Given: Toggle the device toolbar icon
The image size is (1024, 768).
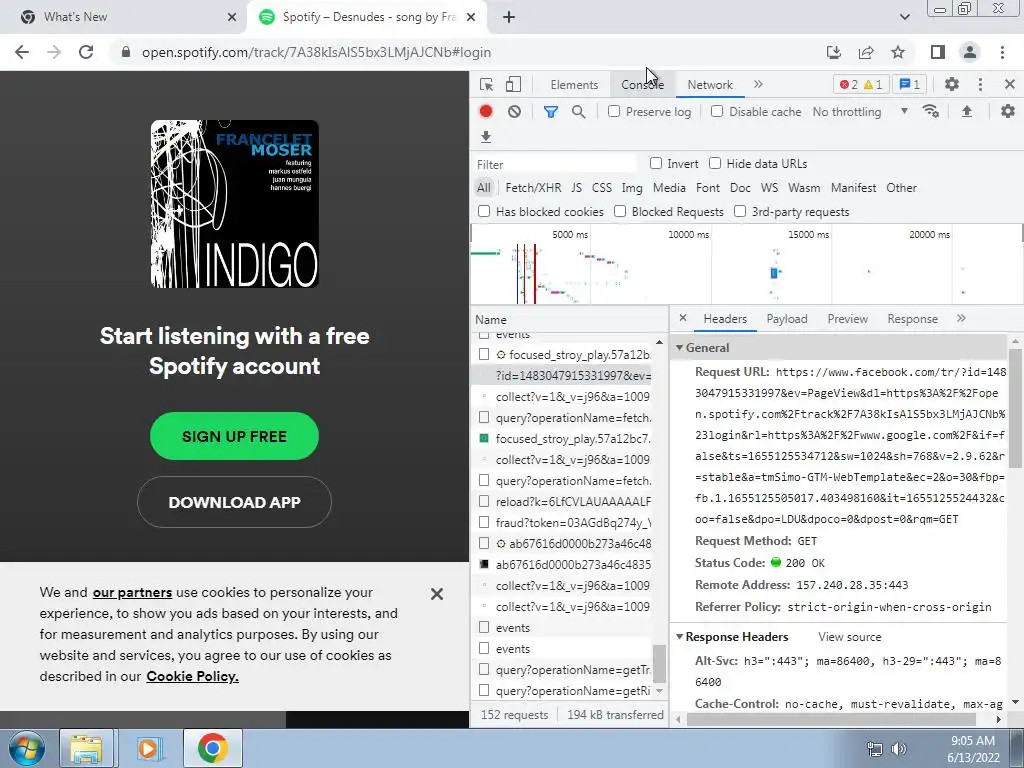Looking at the screenshot, I should click(513, 84).
